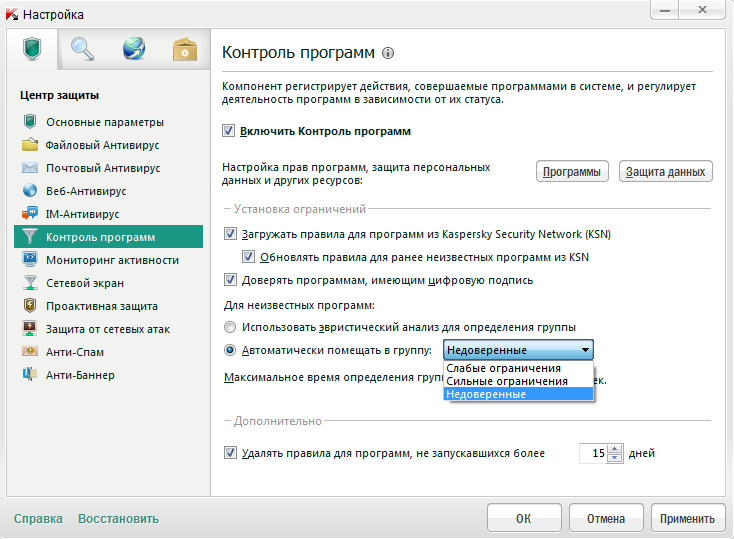Toggle Включить Контроль программ checkbox
The image size is (734, 539).
tap(228, 131)
